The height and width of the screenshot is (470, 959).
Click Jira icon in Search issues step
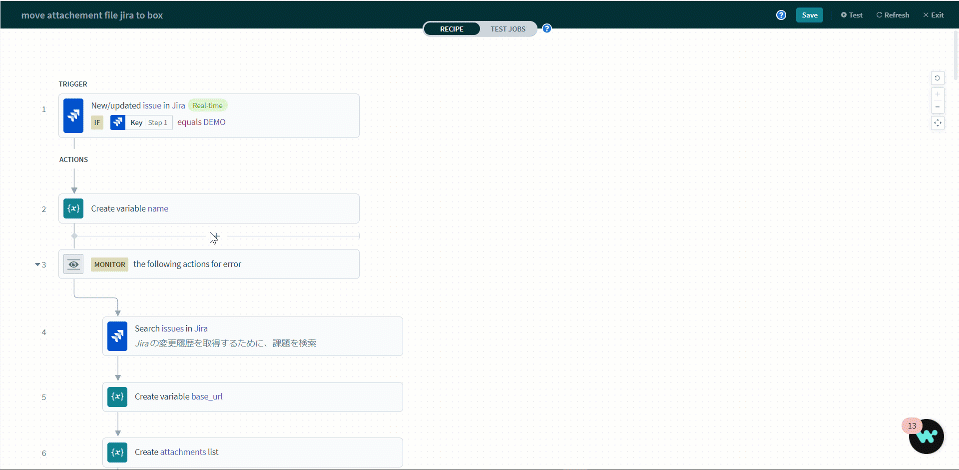pos(117,336)
